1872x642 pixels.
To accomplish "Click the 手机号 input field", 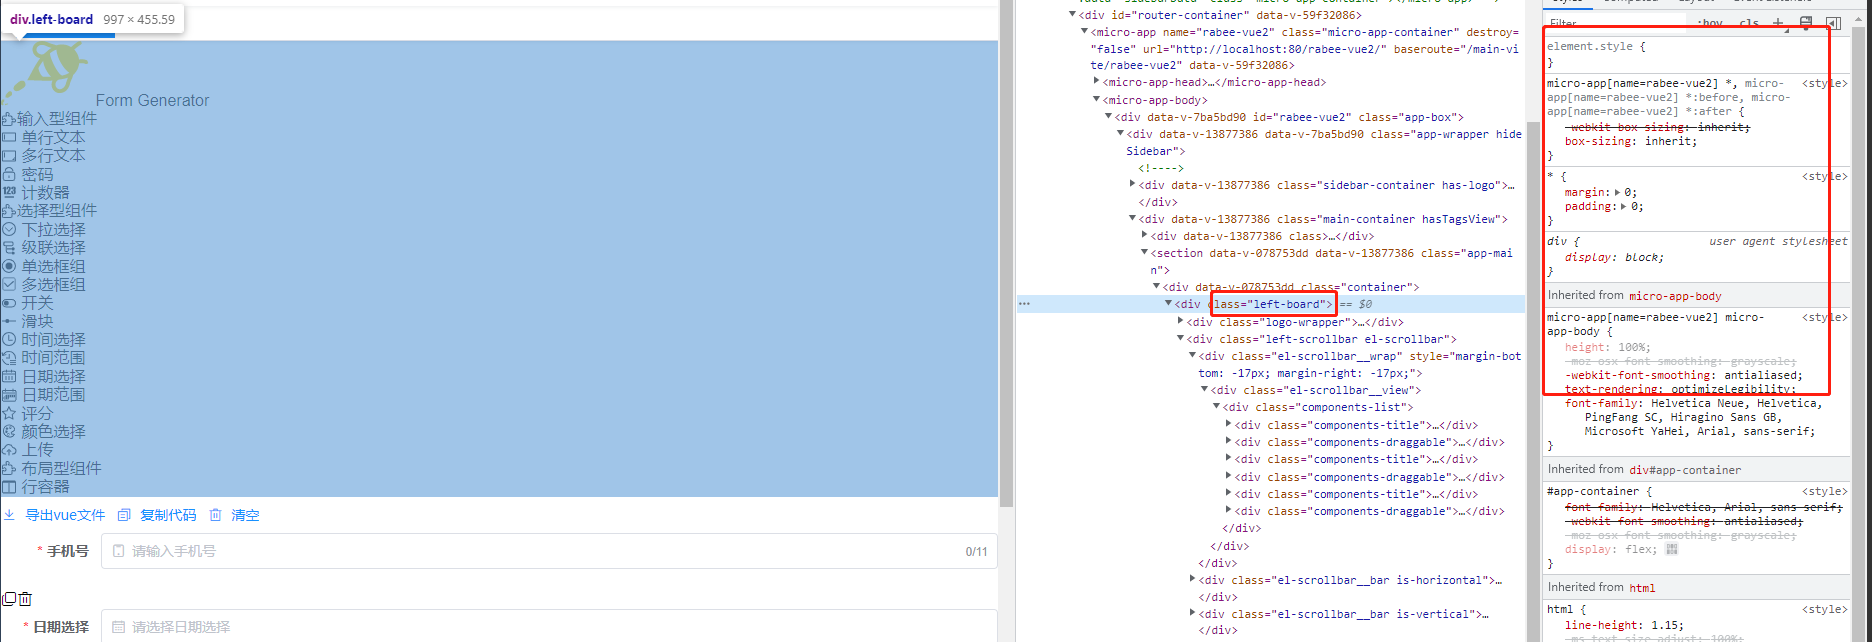I will click(549, 551).
